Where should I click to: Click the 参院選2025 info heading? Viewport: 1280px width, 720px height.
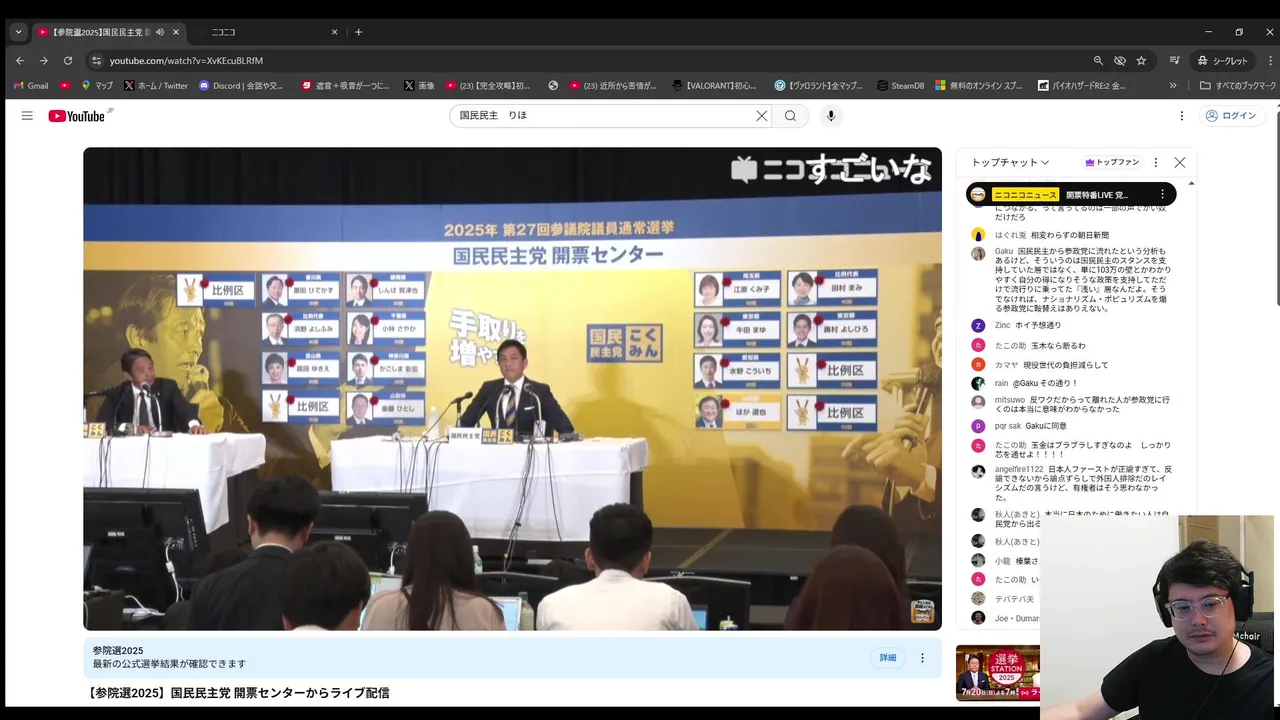point(118,651)
